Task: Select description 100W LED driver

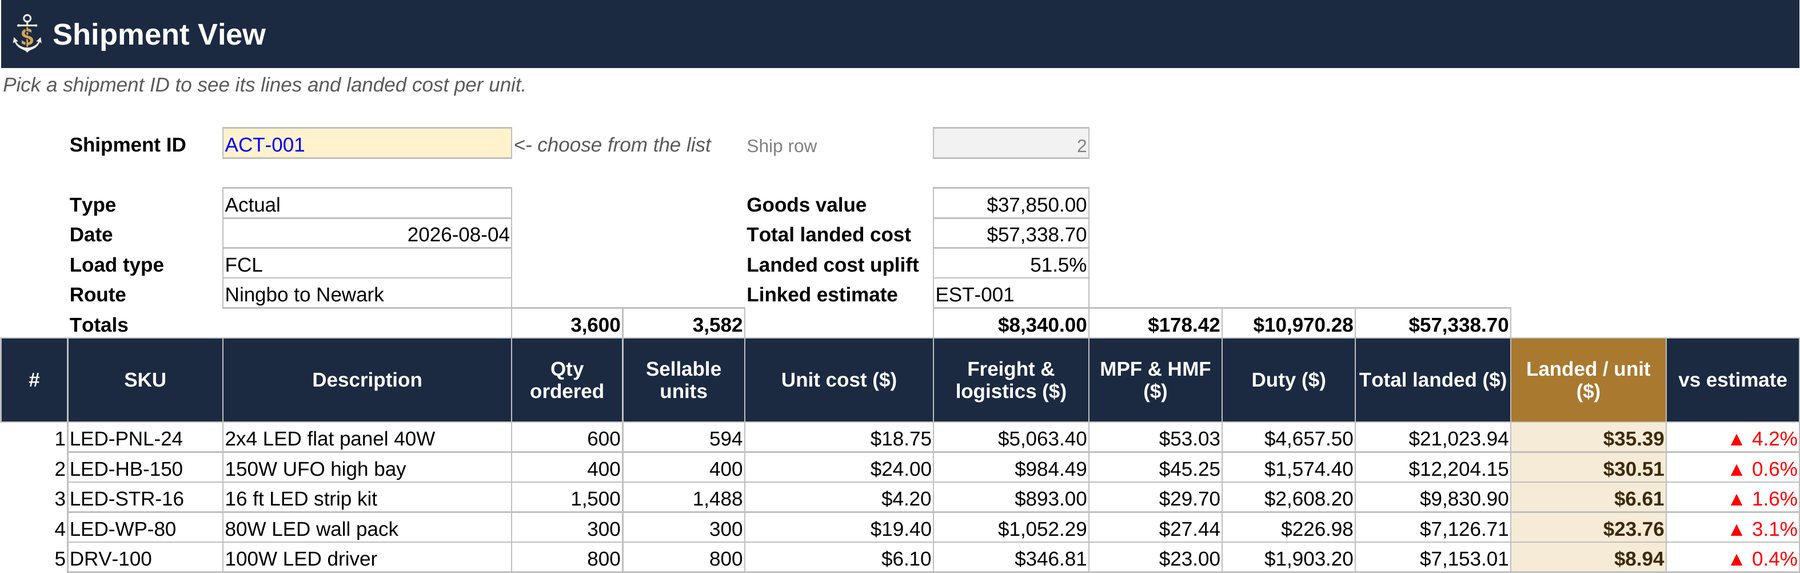Action: (x=367, y=558)
